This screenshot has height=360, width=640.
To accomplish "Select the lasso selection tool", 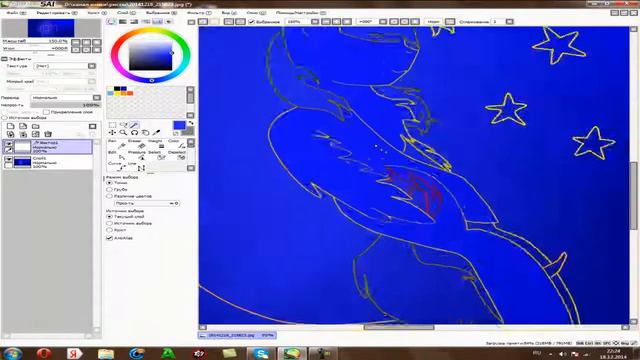I will [123, 125].
